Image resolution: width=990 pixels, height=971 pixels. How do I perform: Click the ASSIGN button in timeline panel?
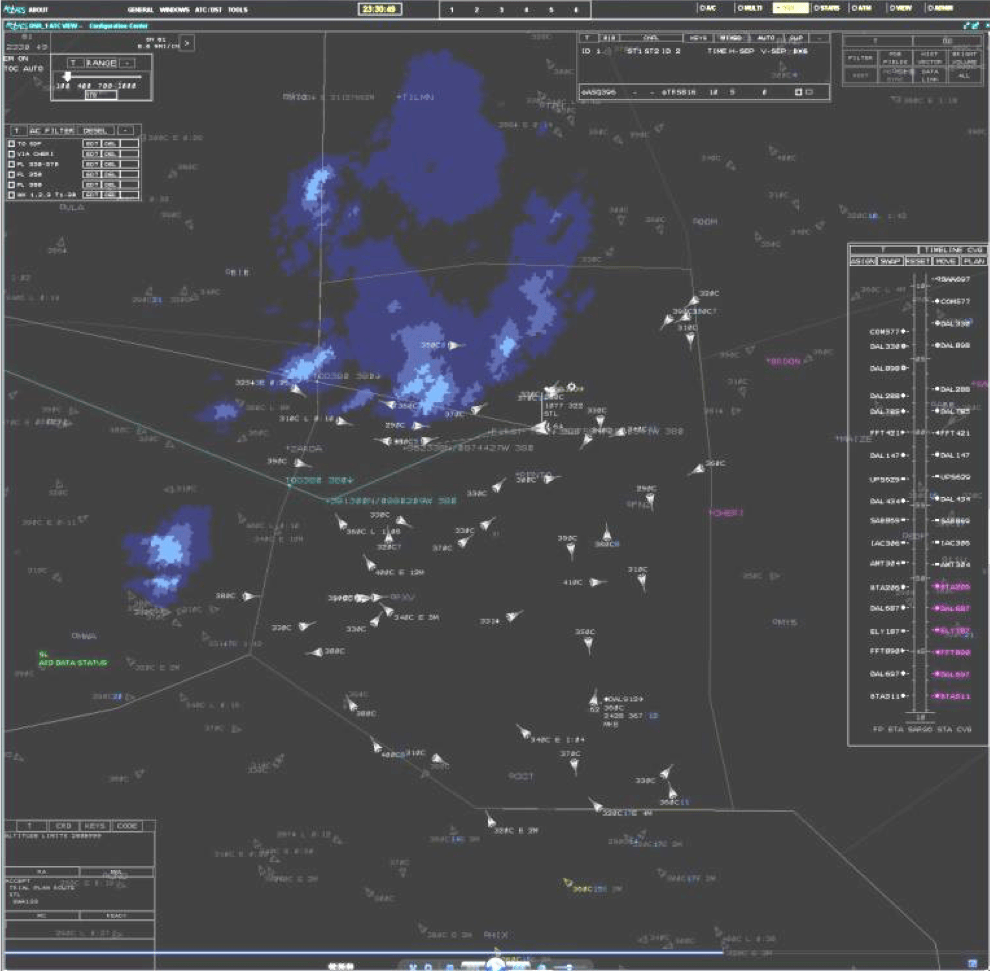coord(862,261)
